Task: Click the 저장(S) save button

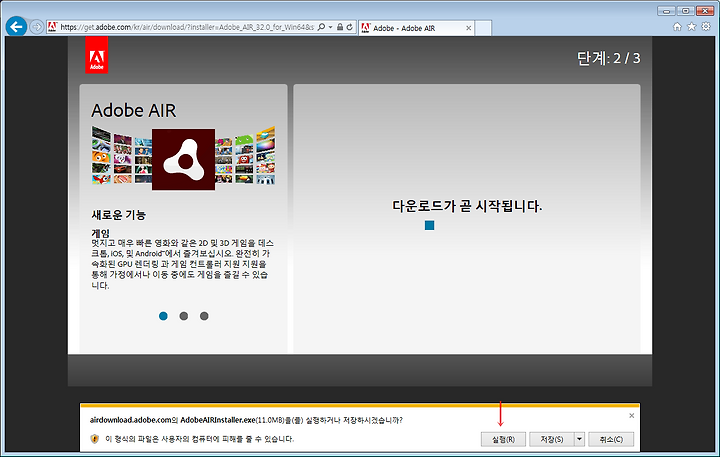Action: pyautogui.click(x=551, y=440)
